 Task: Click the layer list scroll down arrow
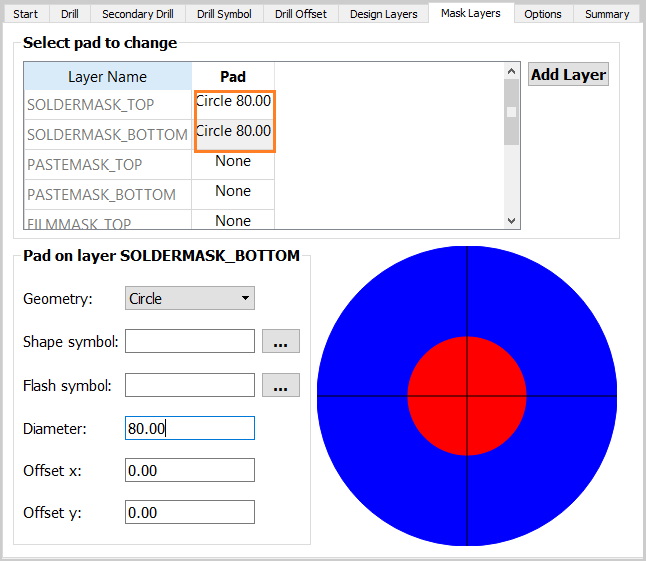511,221
